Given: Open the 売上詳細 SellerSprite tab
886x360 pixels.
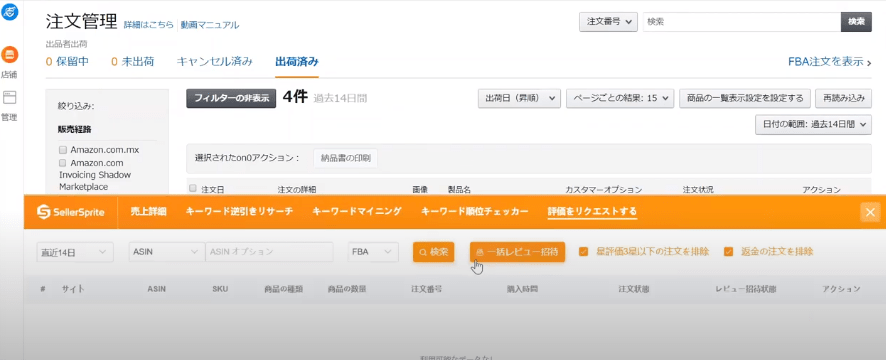Looking at the screenshot, I should click(148, 211).
